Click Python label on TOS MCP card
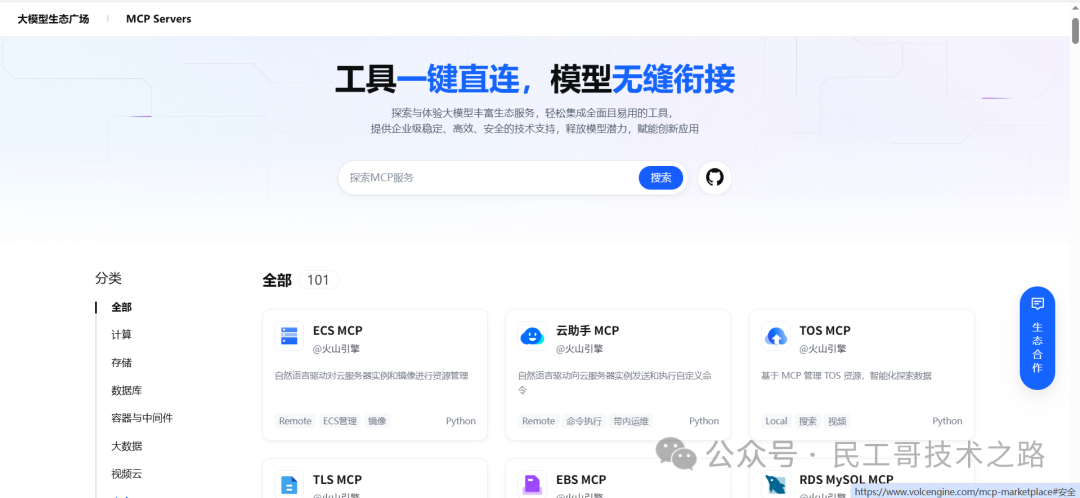 [x=947, y=421]
